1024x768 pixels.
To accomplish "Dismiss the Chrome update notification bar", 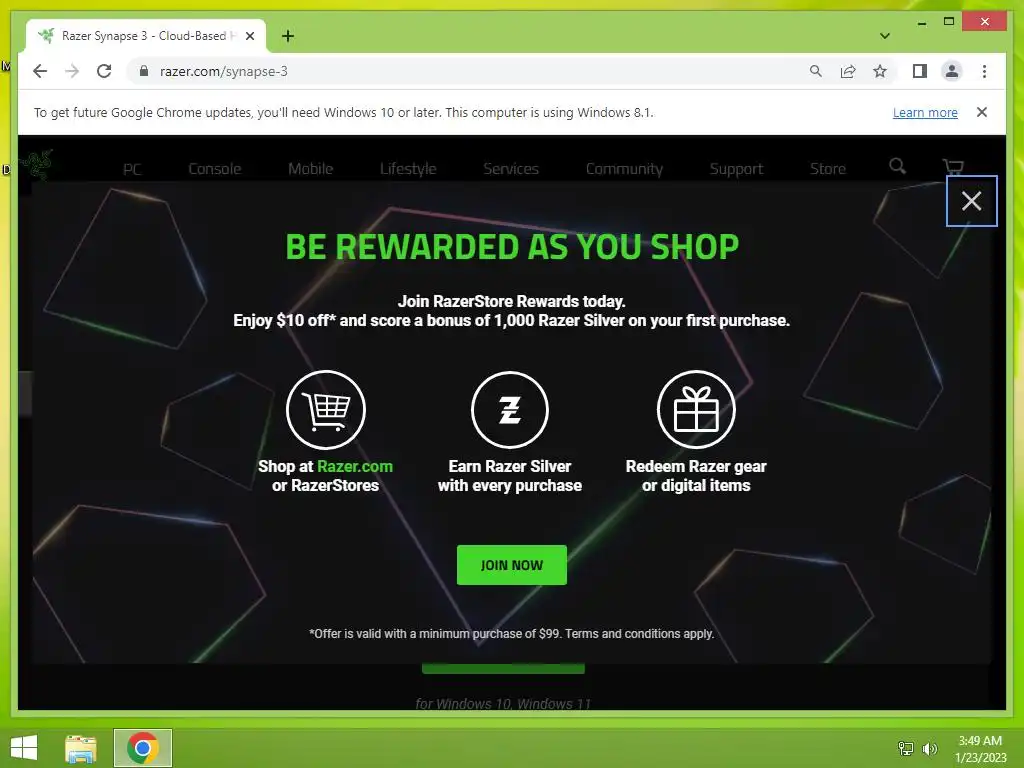I will point(981,112).
